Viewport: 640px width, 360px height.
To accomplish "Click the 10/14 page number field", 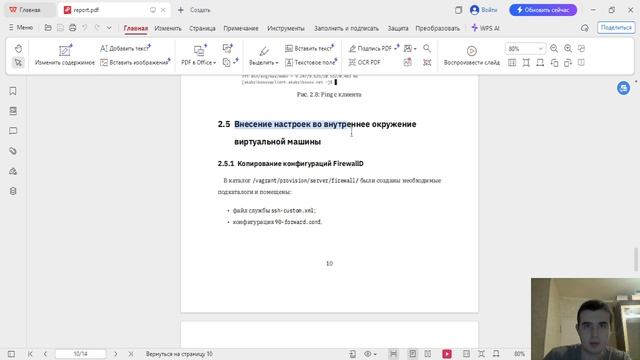I will pyautogui.click(x=80, y=354).
